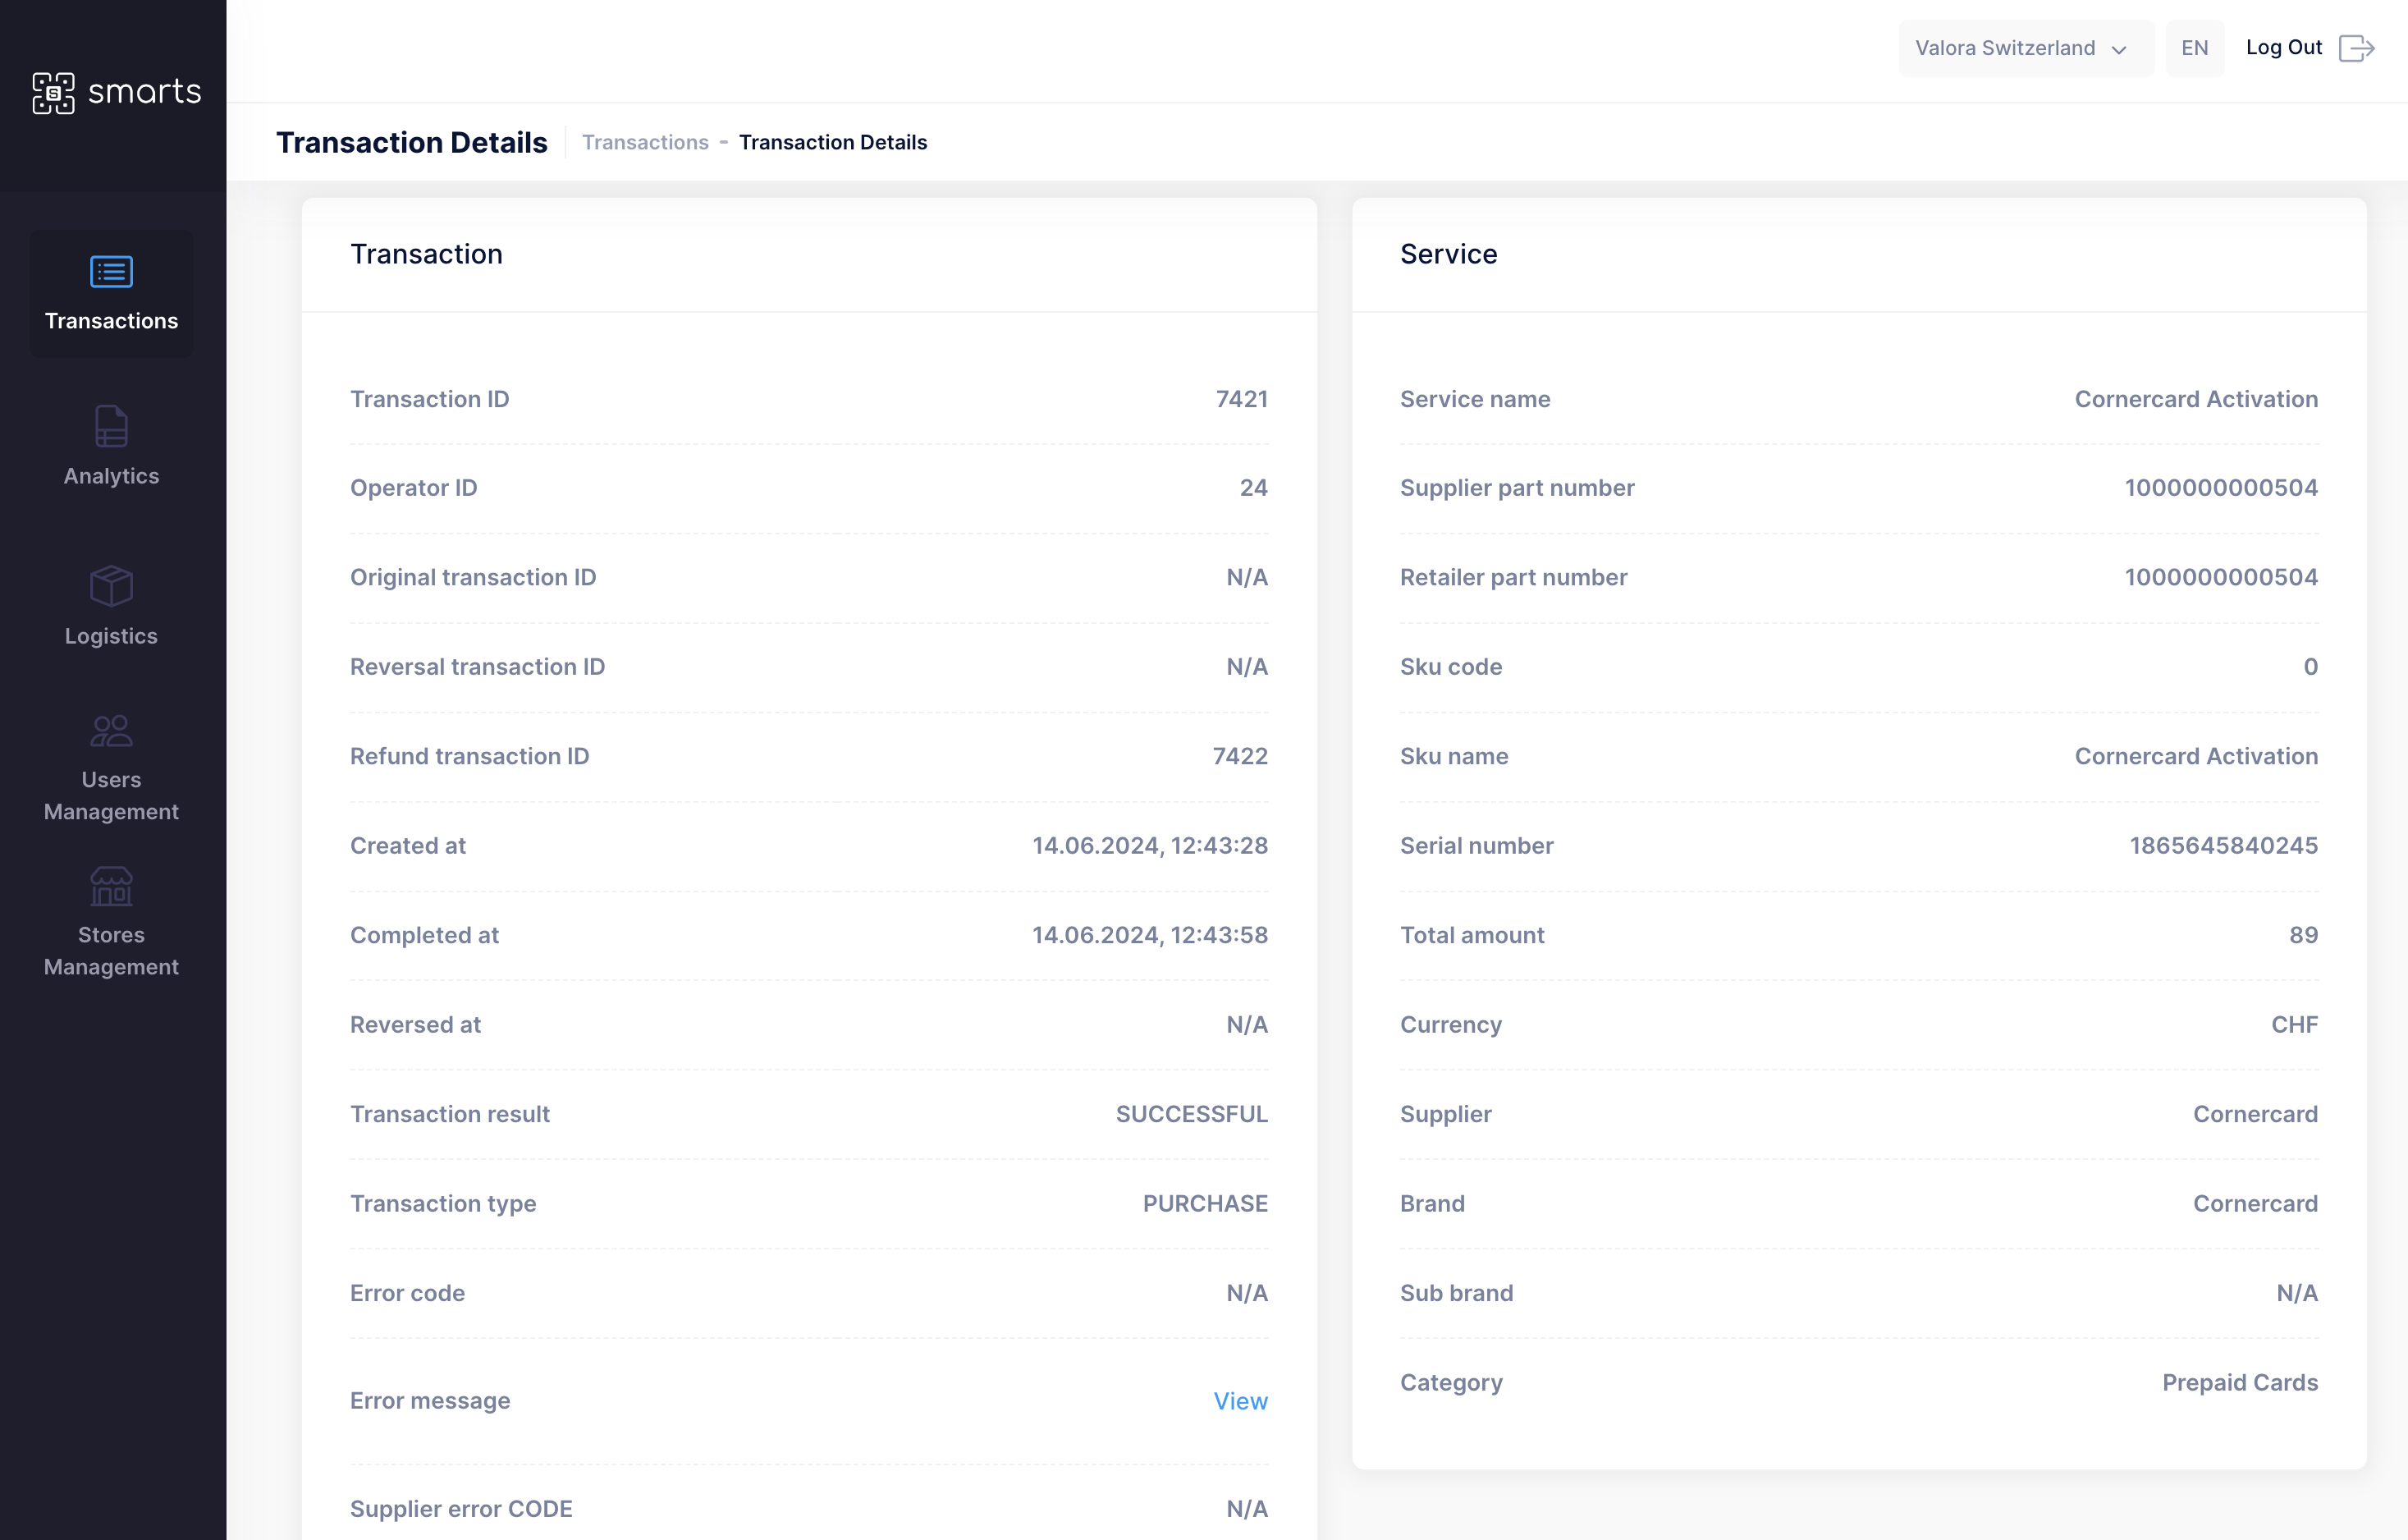Image resolution: width=2408 pixels, height=1540 pixels.
Task: Open the Transactions sidebar icon
Action: pos(111,272)
